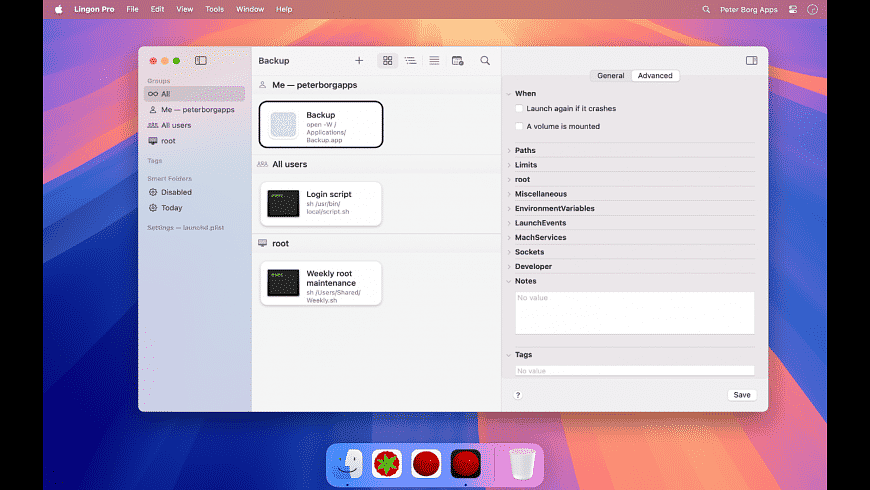Switch to grid icon view
870x490 pixels.
point(388,61)
